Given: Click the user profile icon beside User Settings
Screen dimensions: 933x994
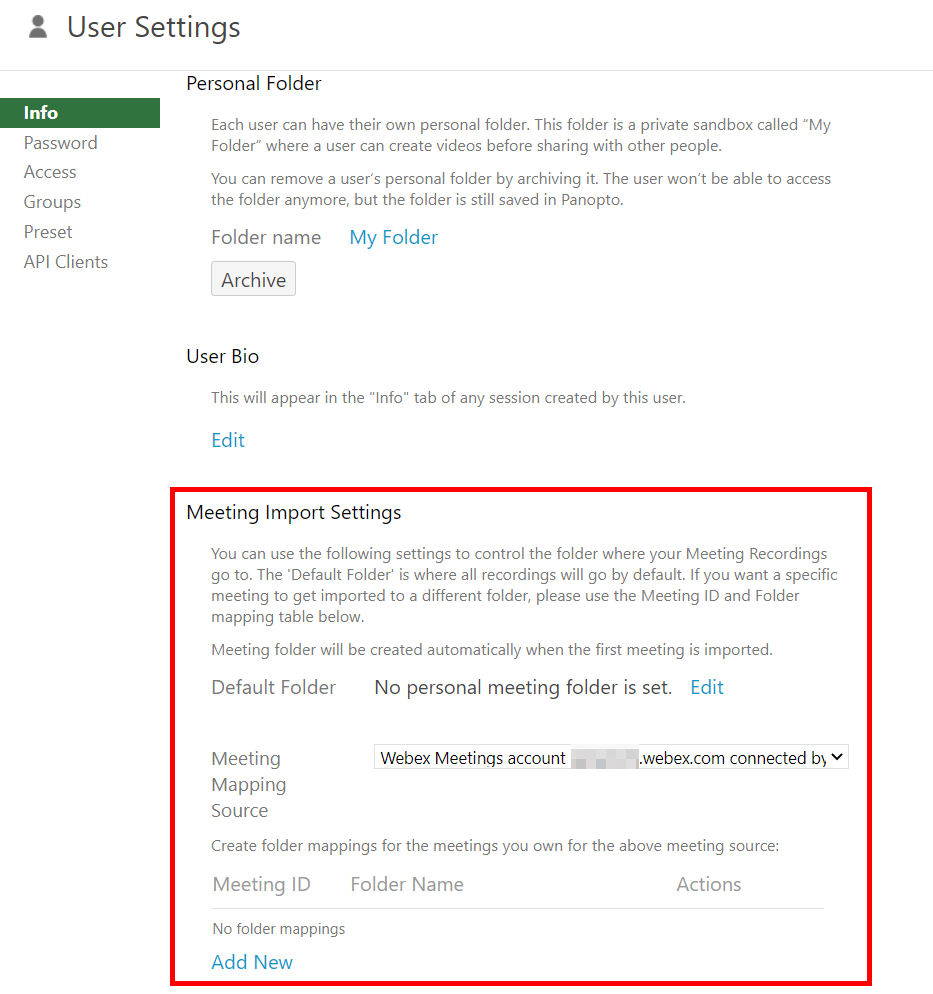Looking at the screenshot, I should 36,26.
